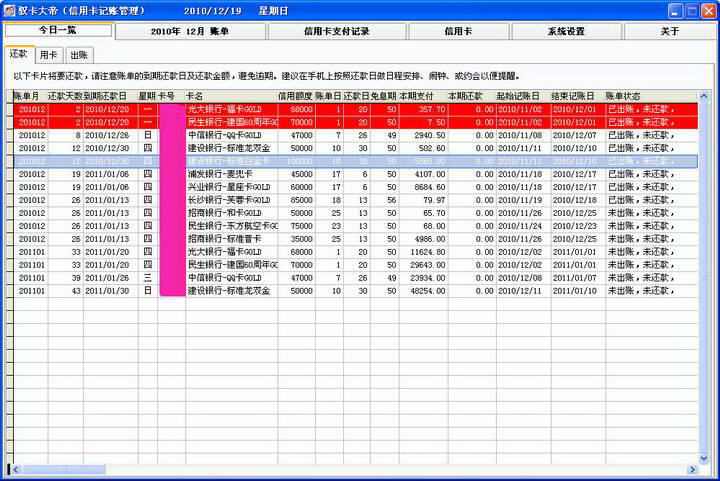The image size is (720, 481).
Task: Close the 驭卡大帝 window
Action: click(x=706, y=10)
